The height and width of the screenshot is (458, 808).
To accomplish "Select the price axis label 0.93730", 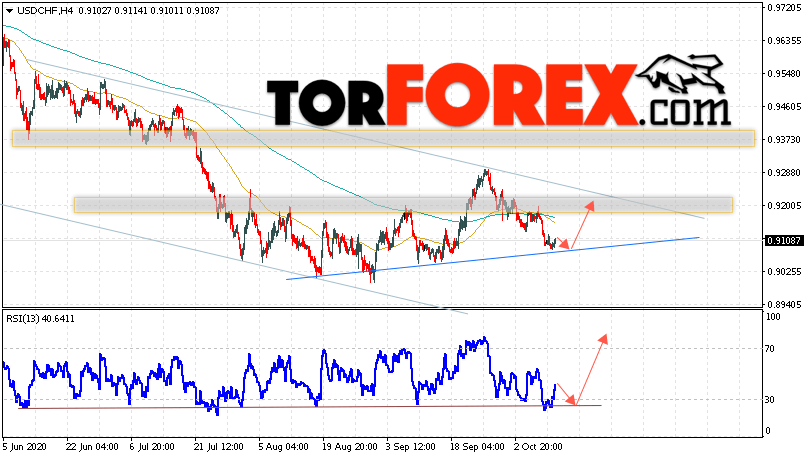I will coord(784,140).
